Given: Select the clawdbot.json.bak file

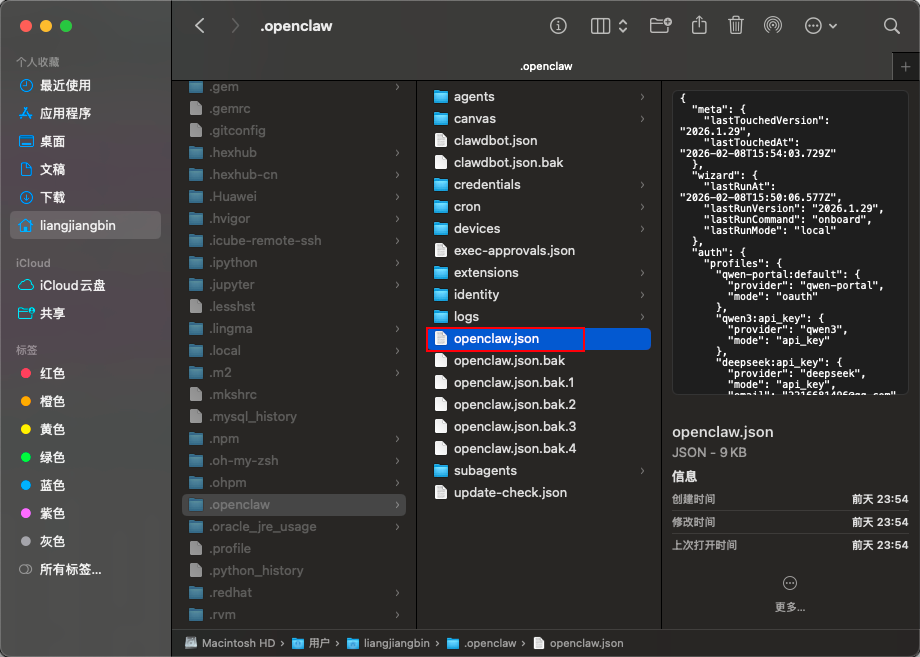Looking at the screenshot, I should pos(539,163).
